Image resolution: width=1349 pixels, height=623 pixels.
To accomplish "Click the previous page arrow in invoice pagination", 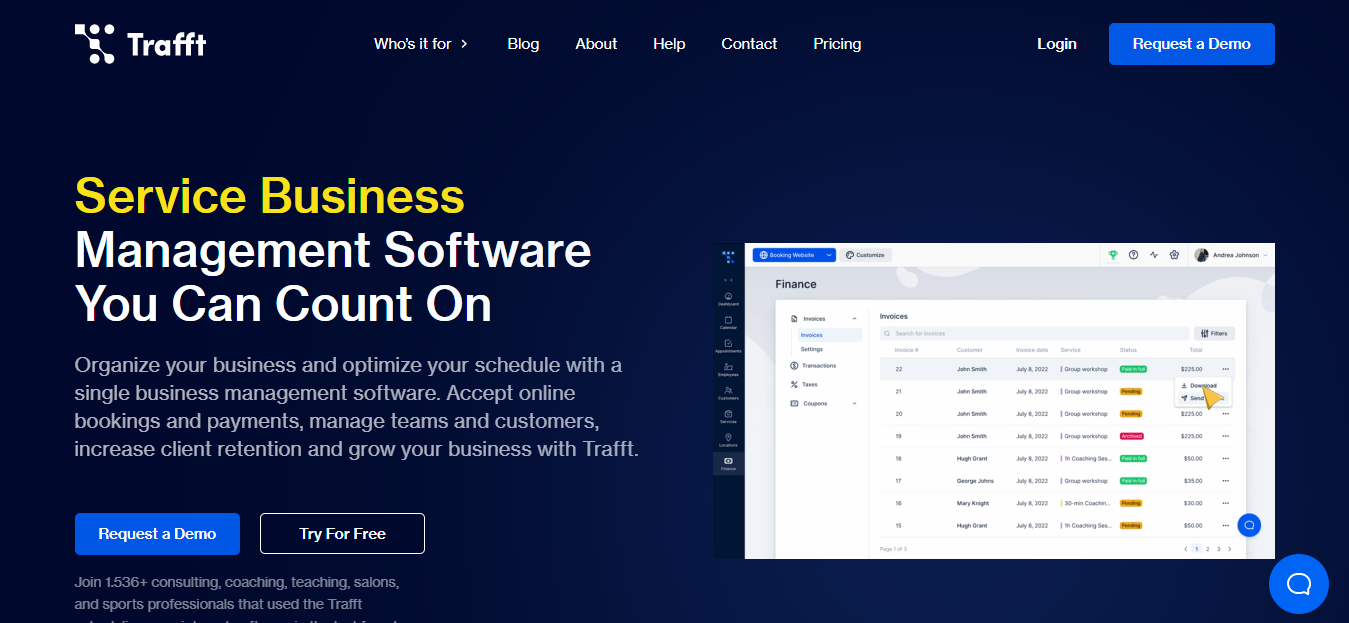I will [1186, 549].
